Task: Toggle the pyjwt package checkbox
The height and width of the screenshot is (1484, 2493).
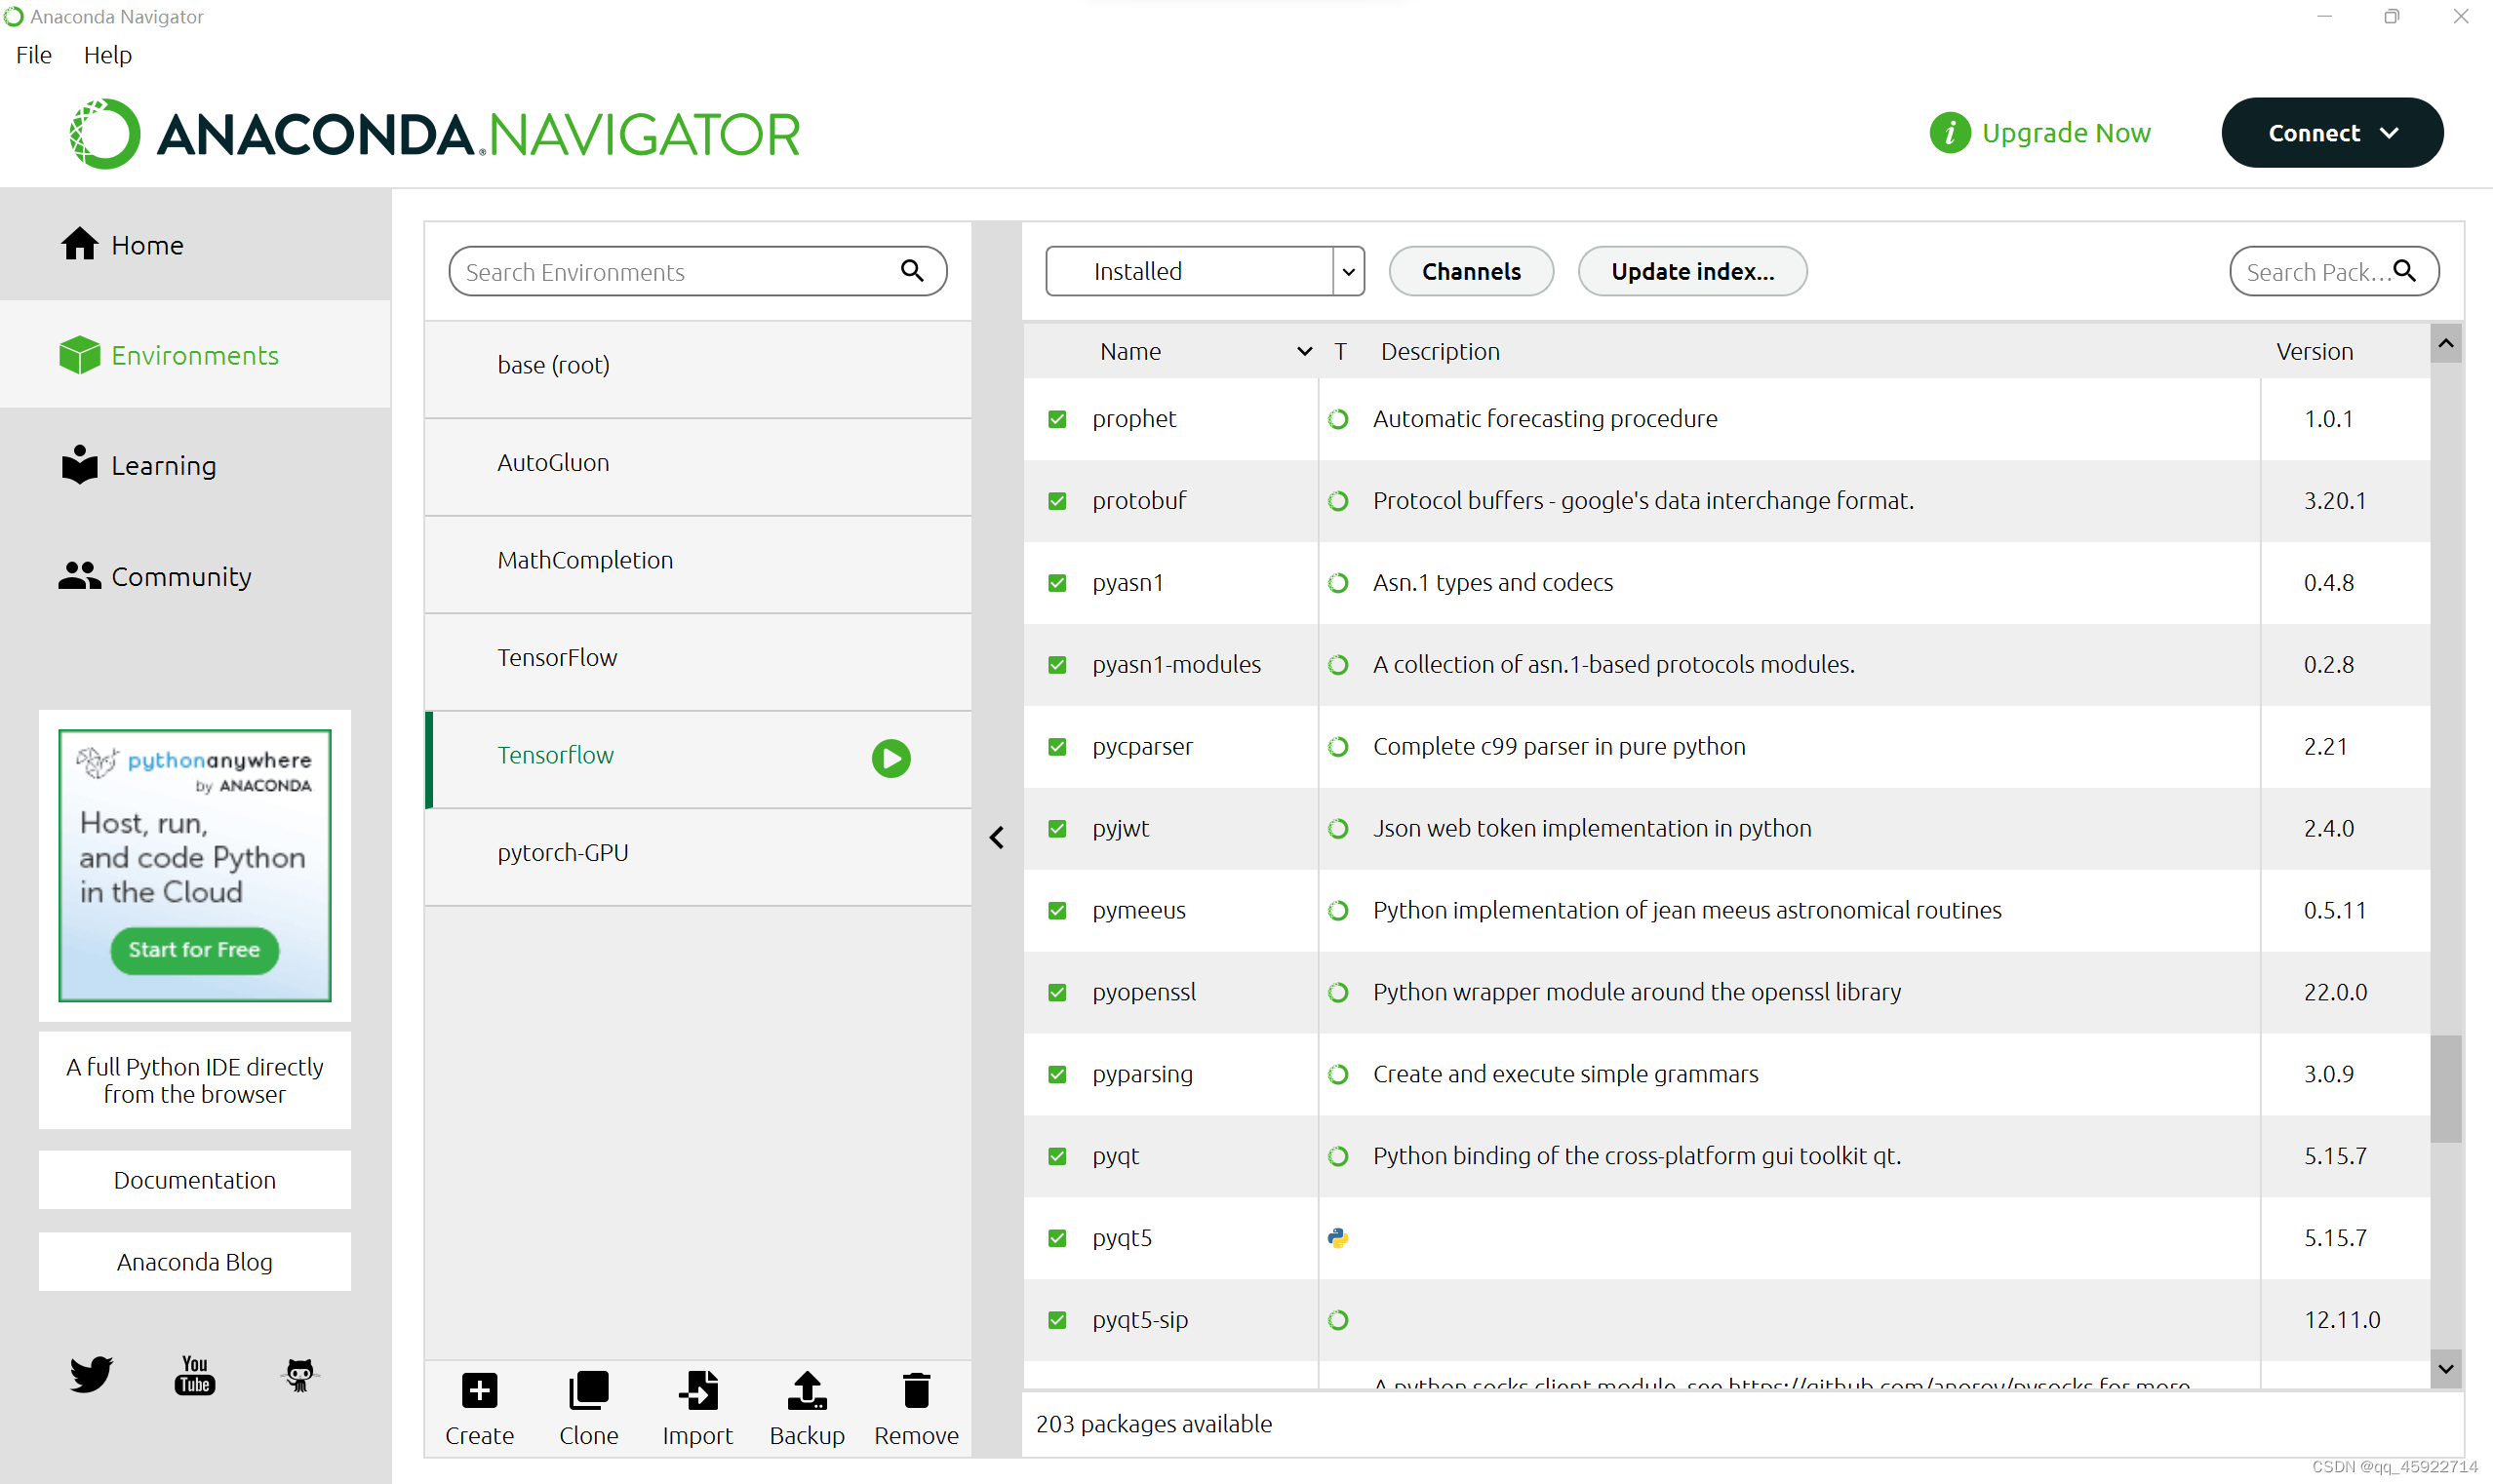Action: [x=1057, y=829]
